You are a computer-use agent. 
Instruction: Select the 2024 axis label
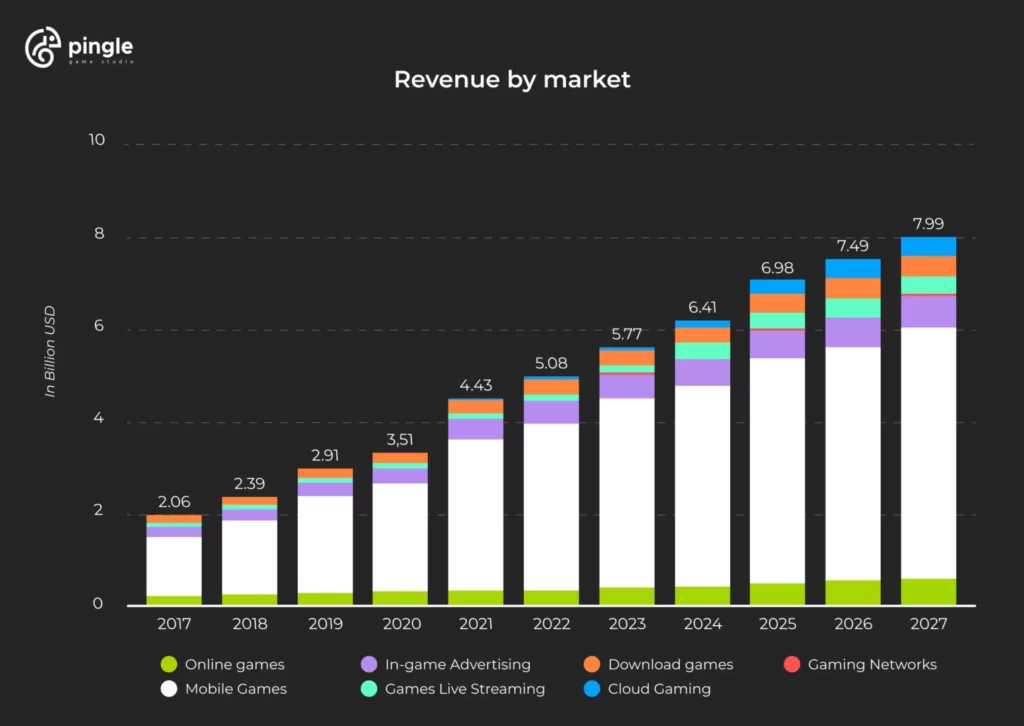pyautogui.click(x=703, y=623)
